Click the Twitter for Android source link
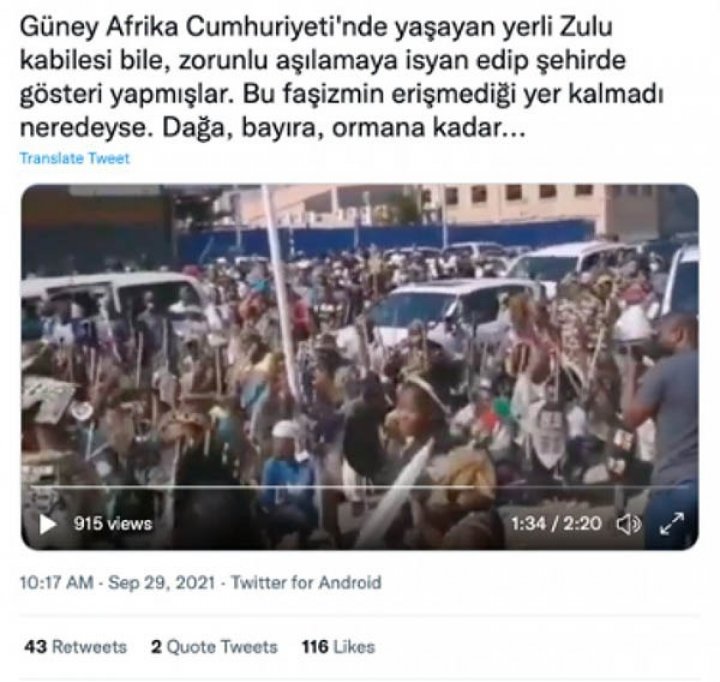 tap(306, 583)
